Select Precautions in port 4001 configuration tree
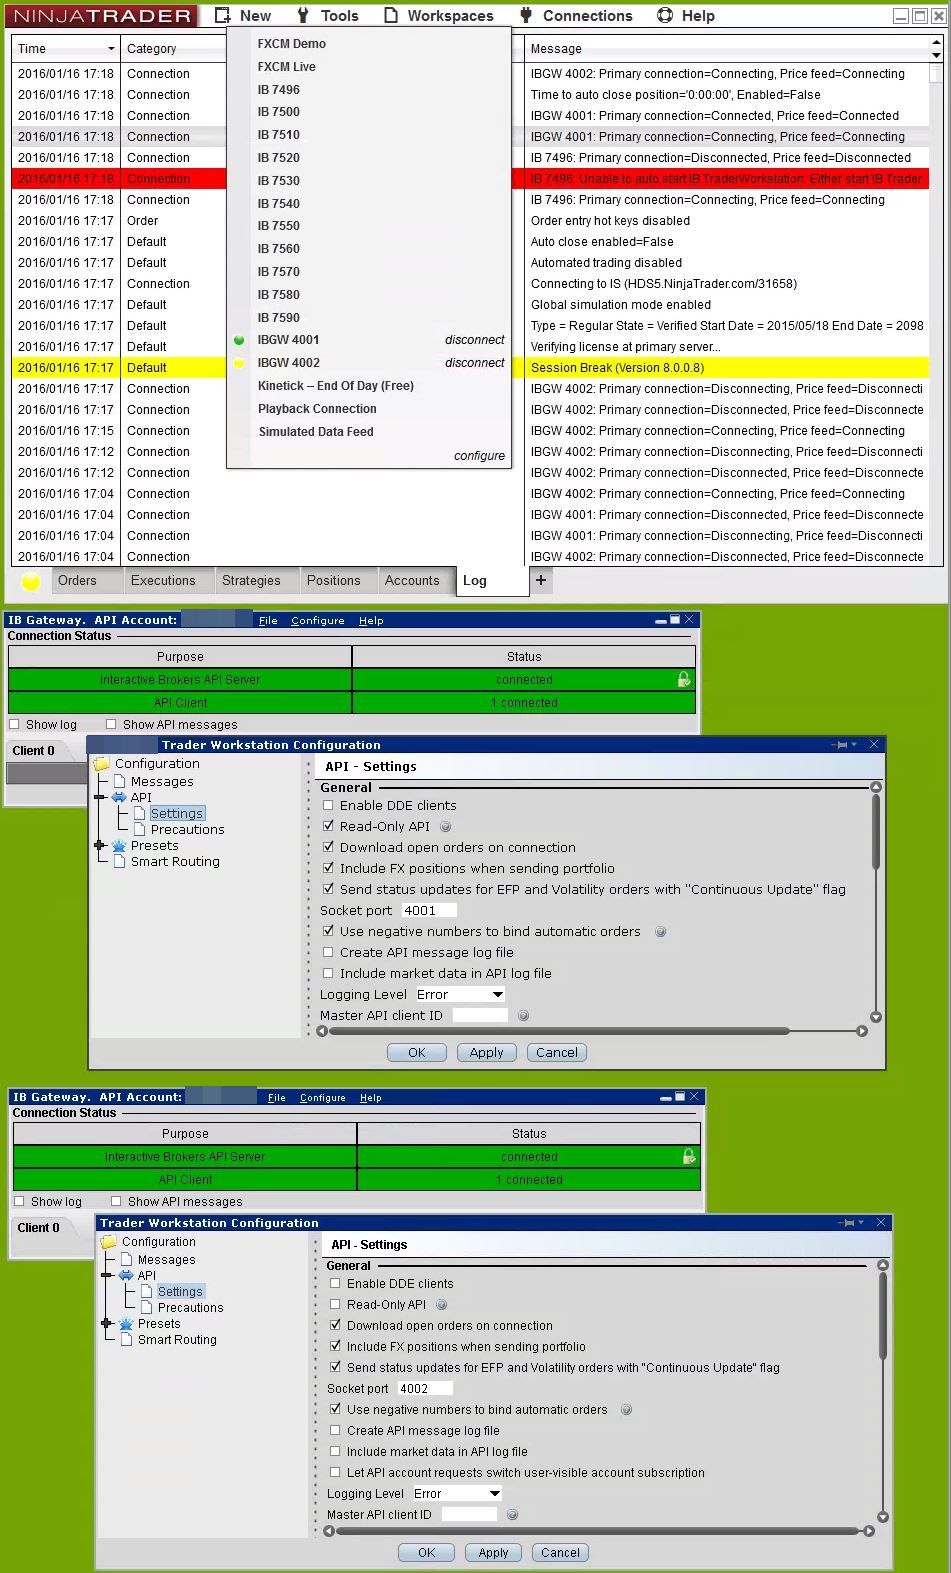 188,830
